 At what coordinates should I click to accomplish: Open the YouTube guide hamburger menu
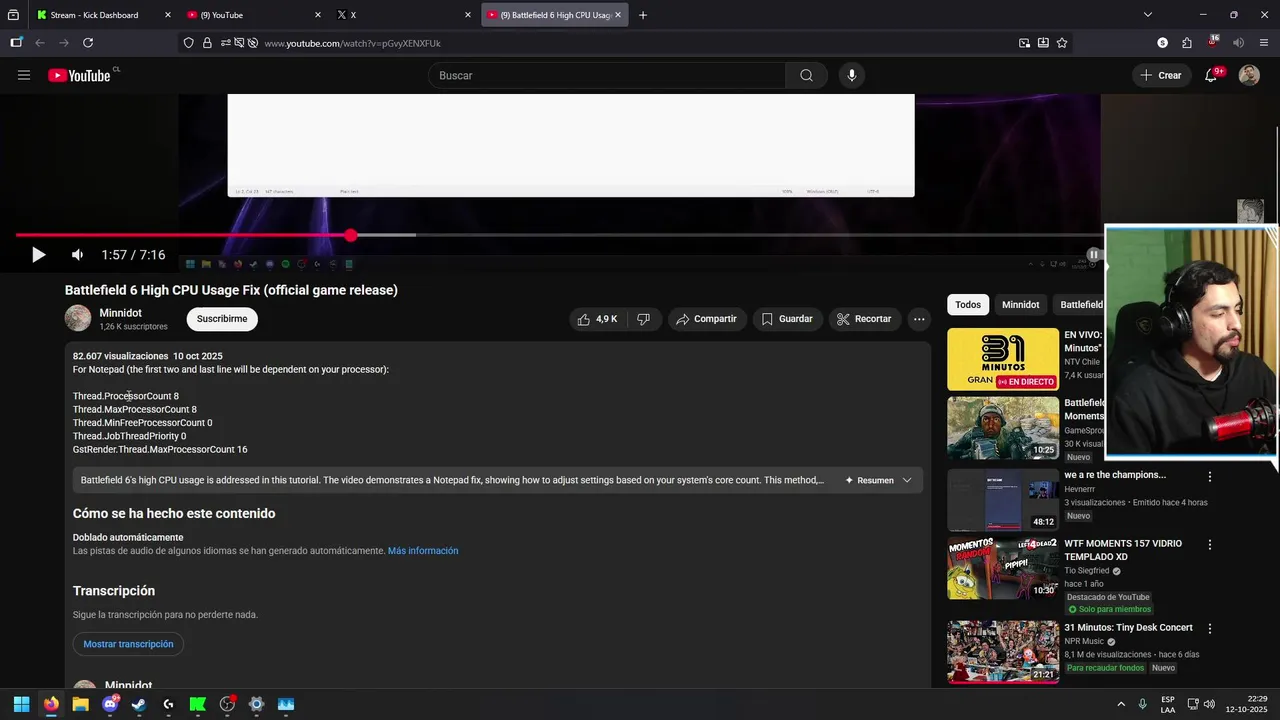click(x=24, y=75)
